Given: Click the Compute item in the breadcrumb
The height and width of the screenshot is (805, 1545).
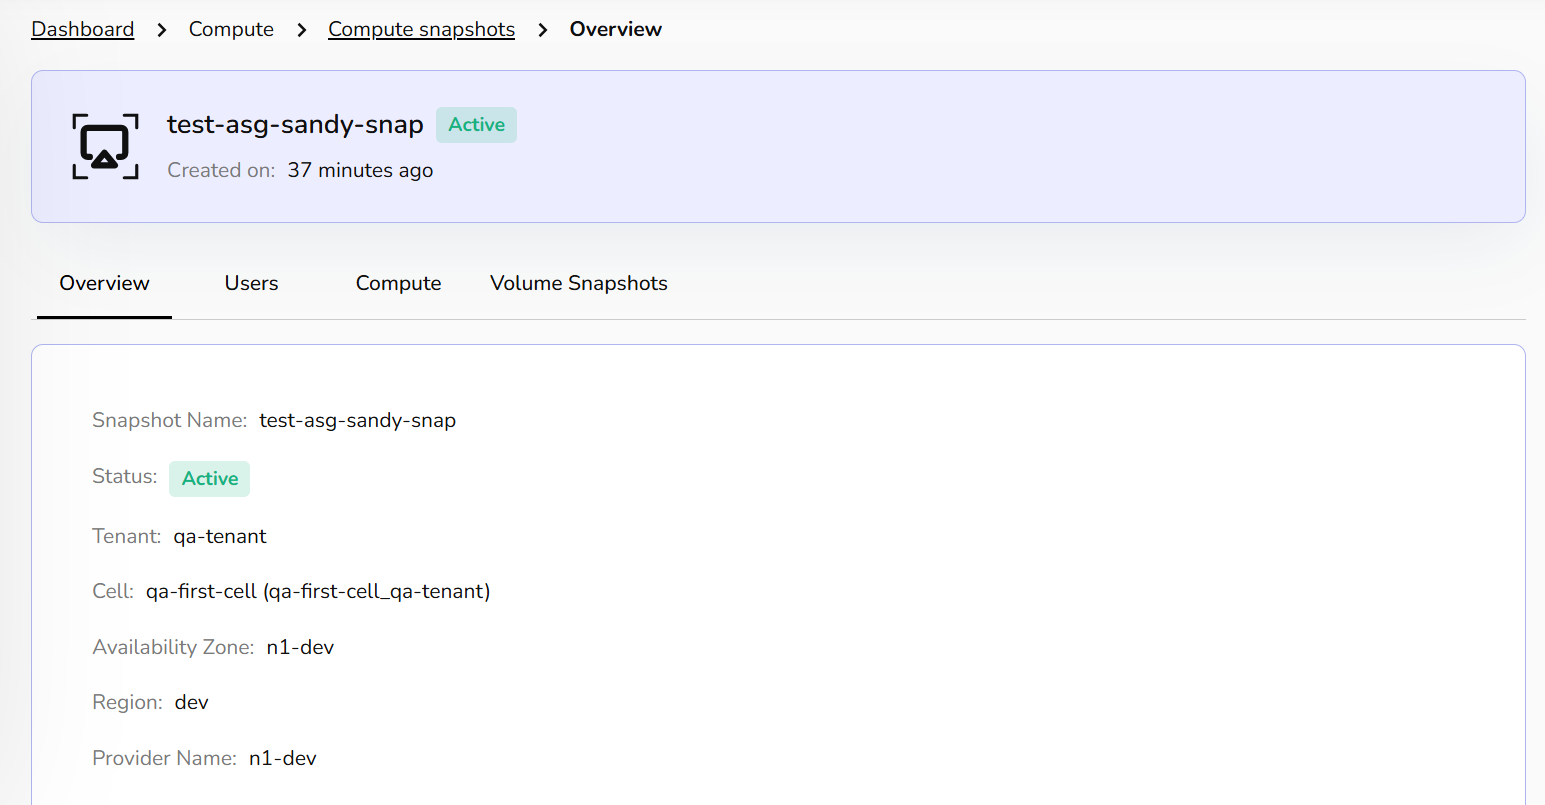Looking at the screenshot, I should (231, 29).
